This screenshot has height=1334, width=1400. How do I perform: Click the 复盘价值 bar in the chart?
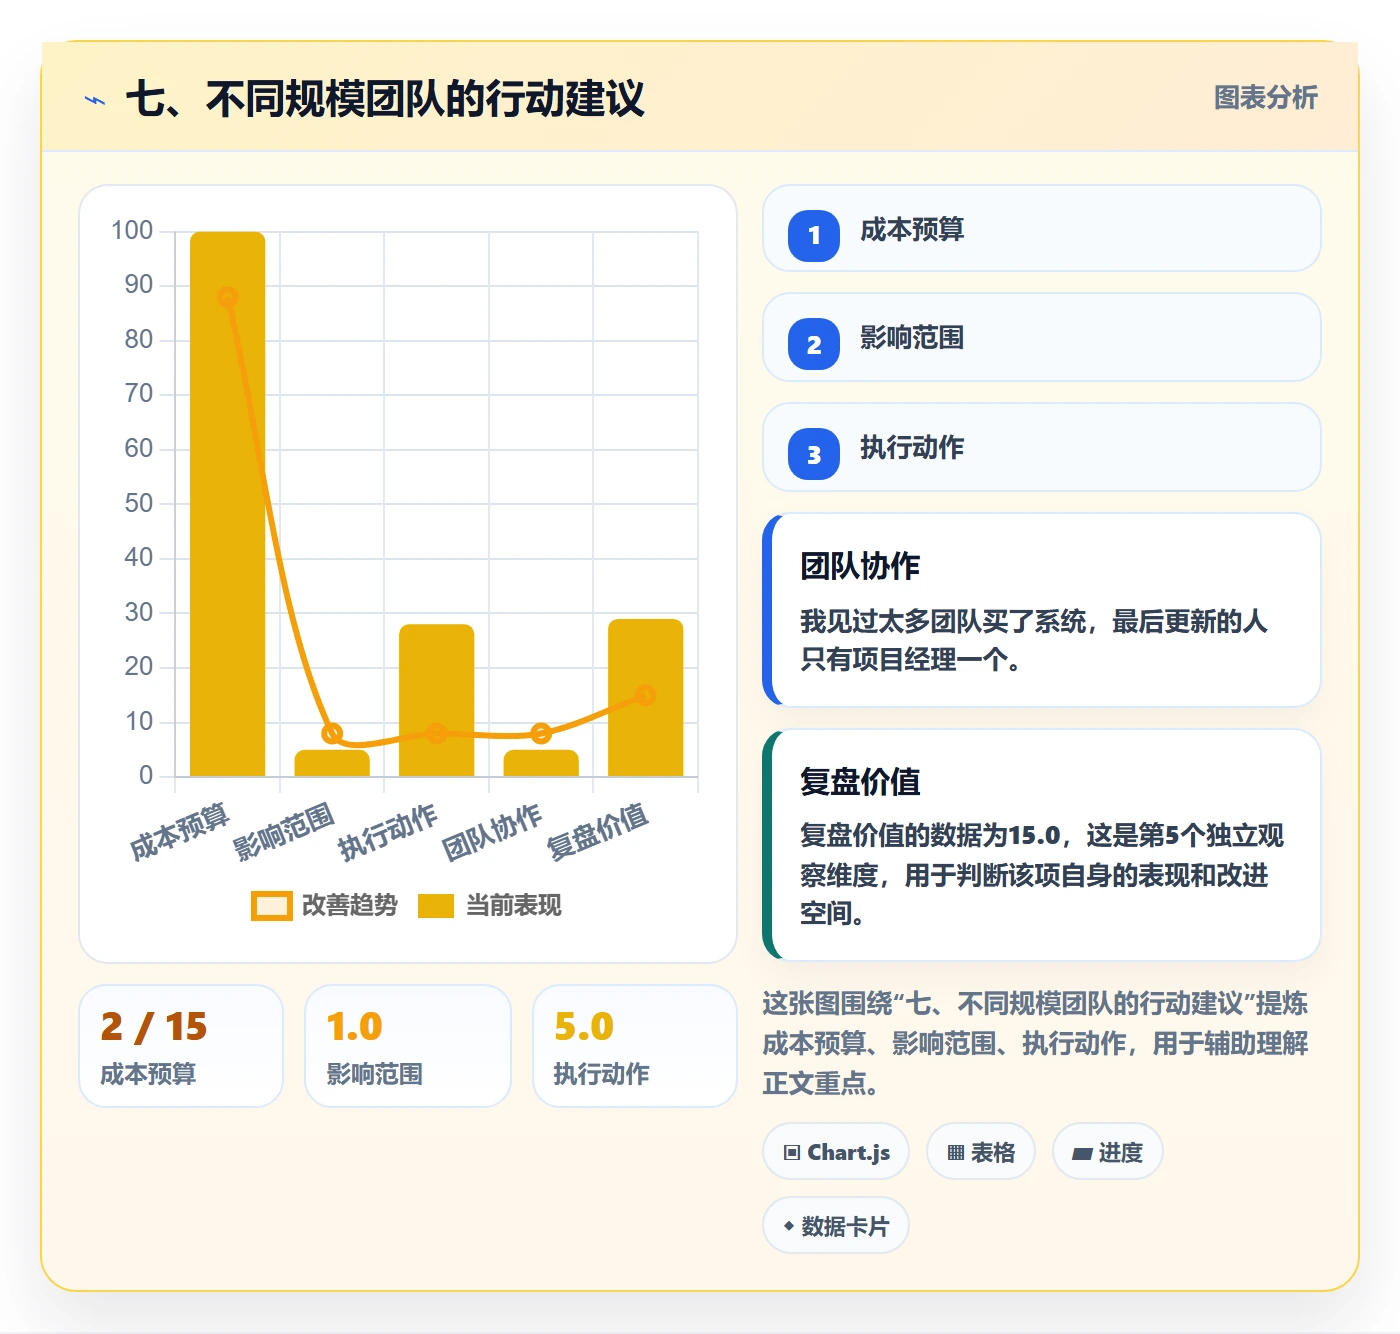coord(646,698)
